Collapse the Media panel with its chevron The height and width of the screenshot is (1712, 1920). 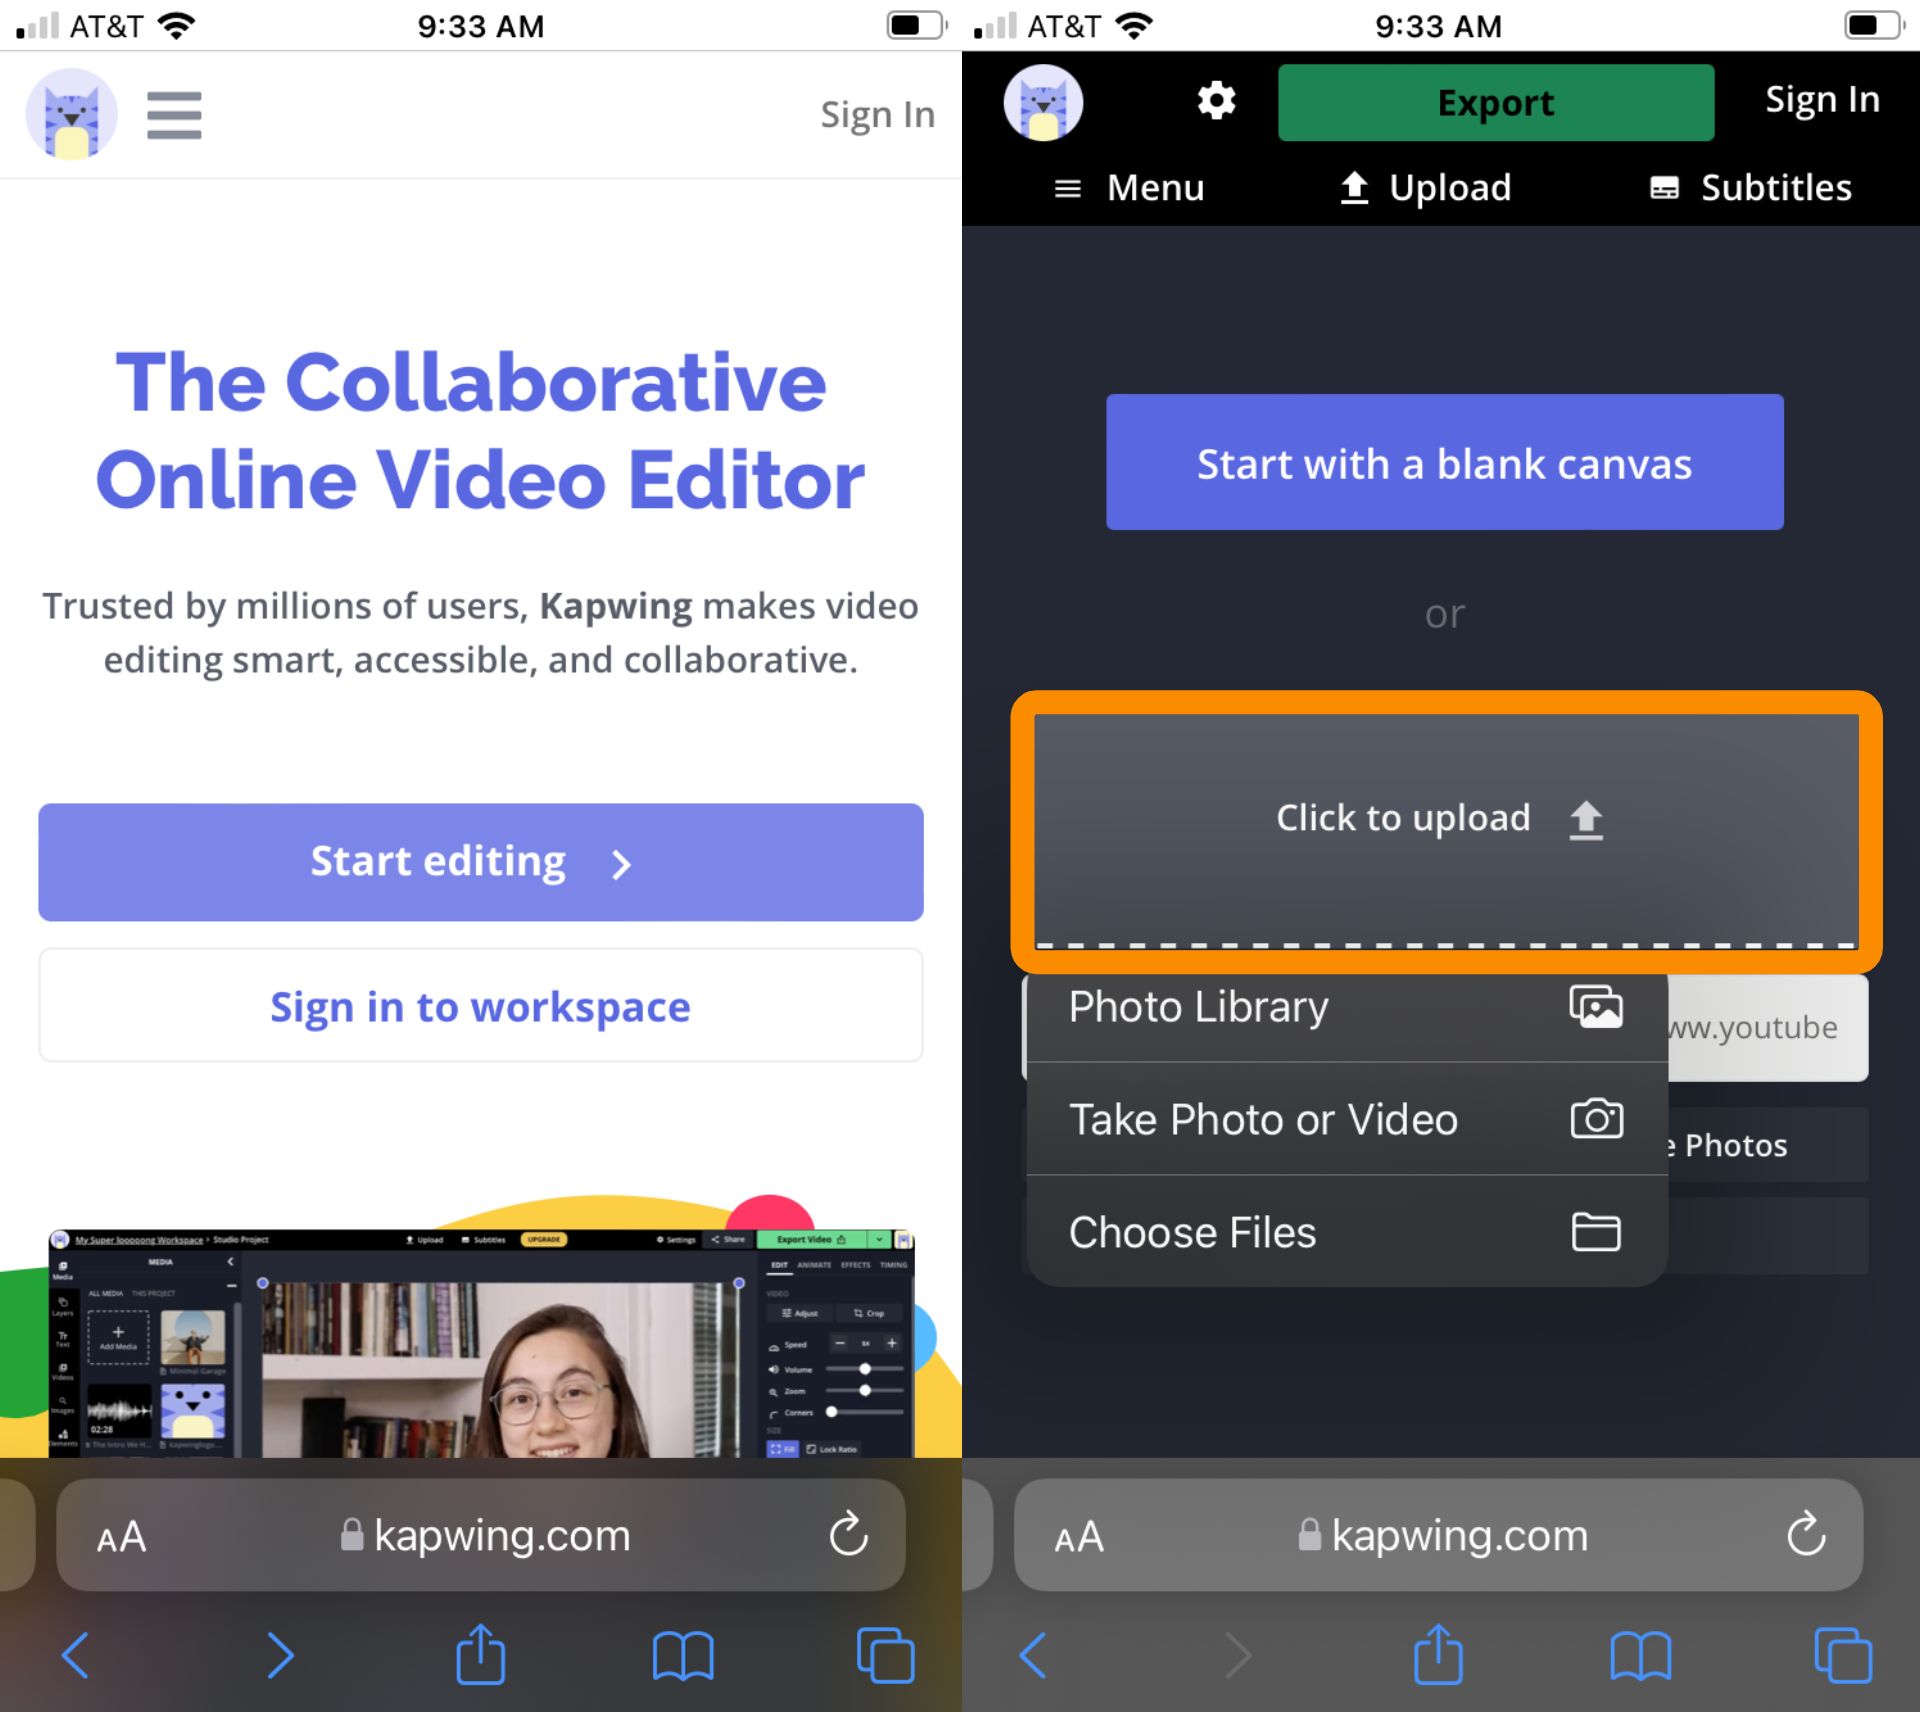click(x=231, y=1262)
